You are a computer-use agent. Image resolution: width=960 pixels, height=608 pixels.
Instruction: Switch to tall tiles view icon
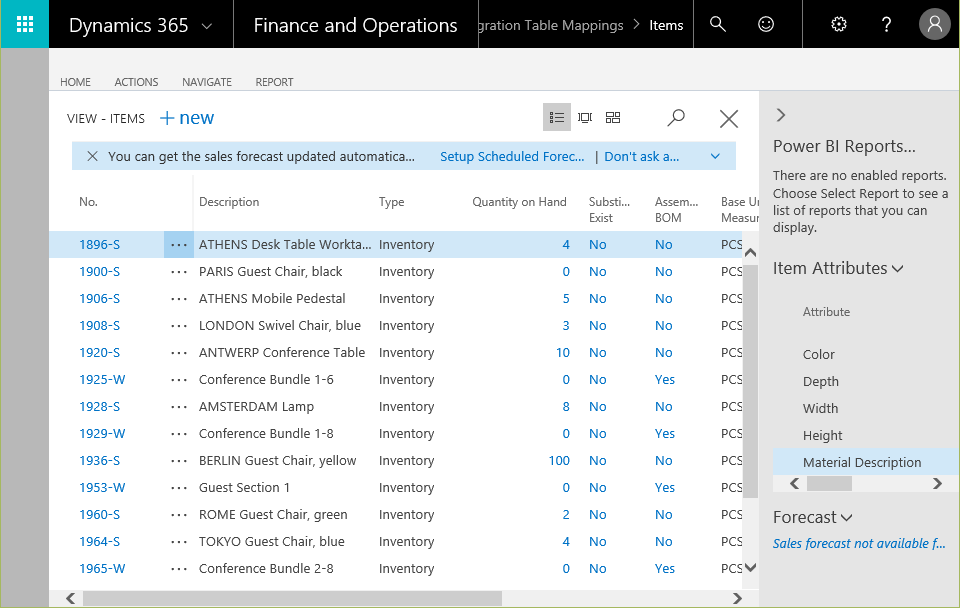tap(585, 117)
